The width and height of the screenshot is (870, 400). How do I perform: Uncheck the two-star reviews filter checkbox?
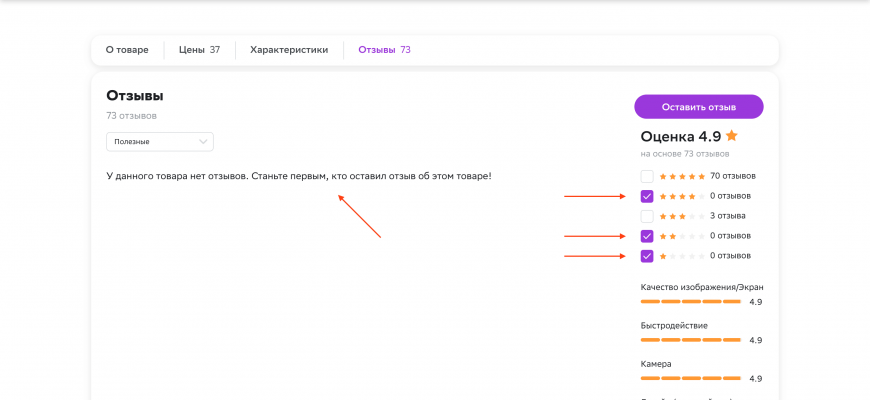tap(647, 236)
